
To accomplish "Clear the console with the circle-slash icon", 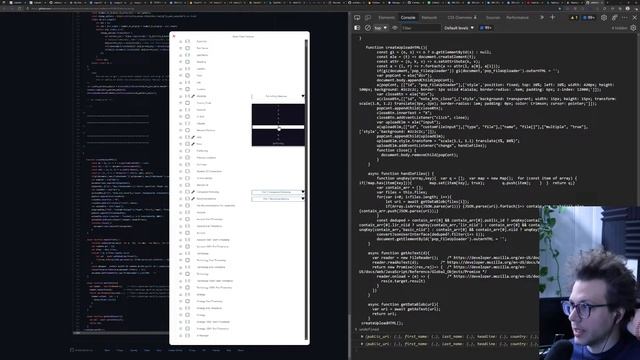I will [368, 28].
